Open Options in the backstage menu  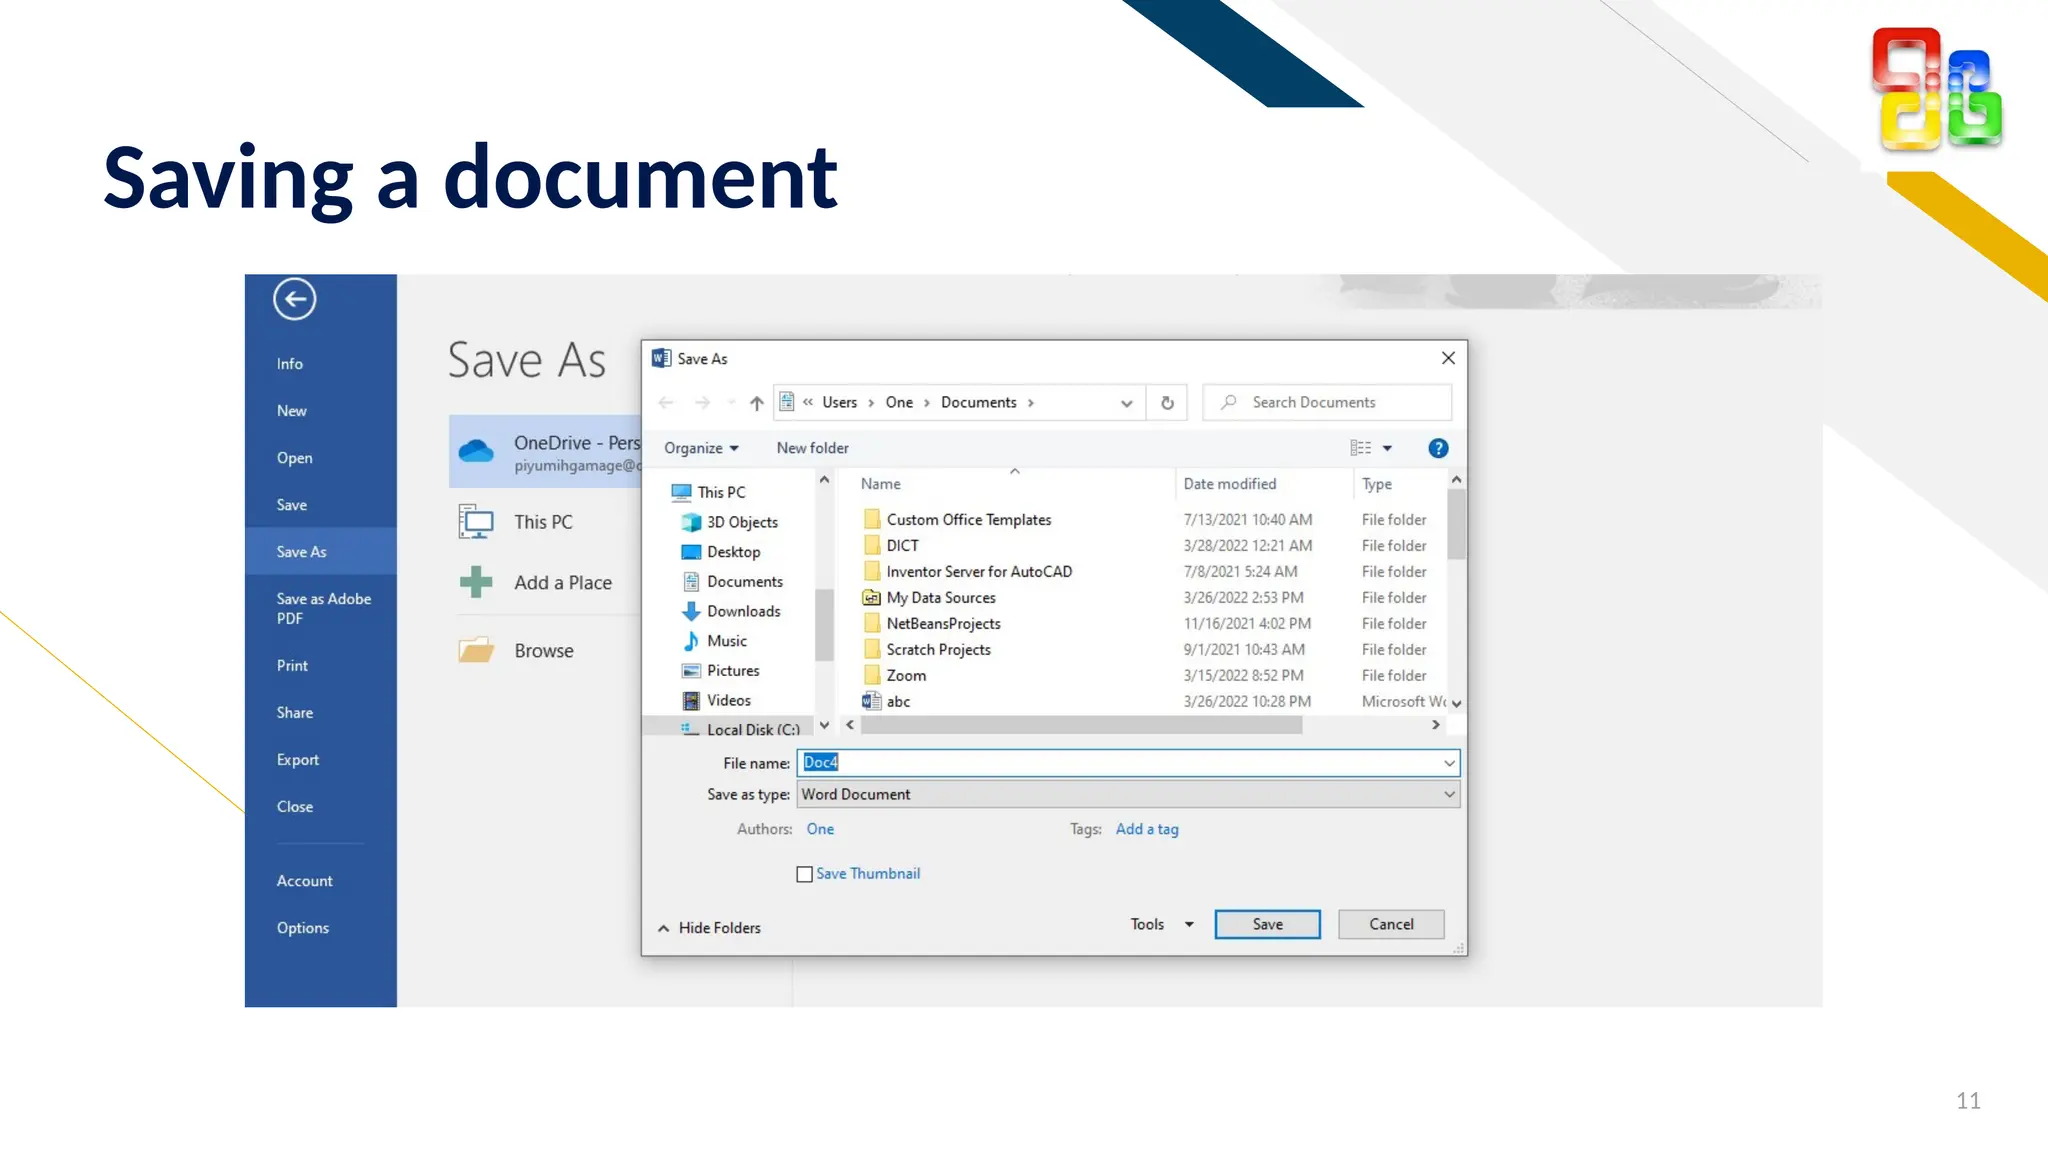[x=302, y=928]
